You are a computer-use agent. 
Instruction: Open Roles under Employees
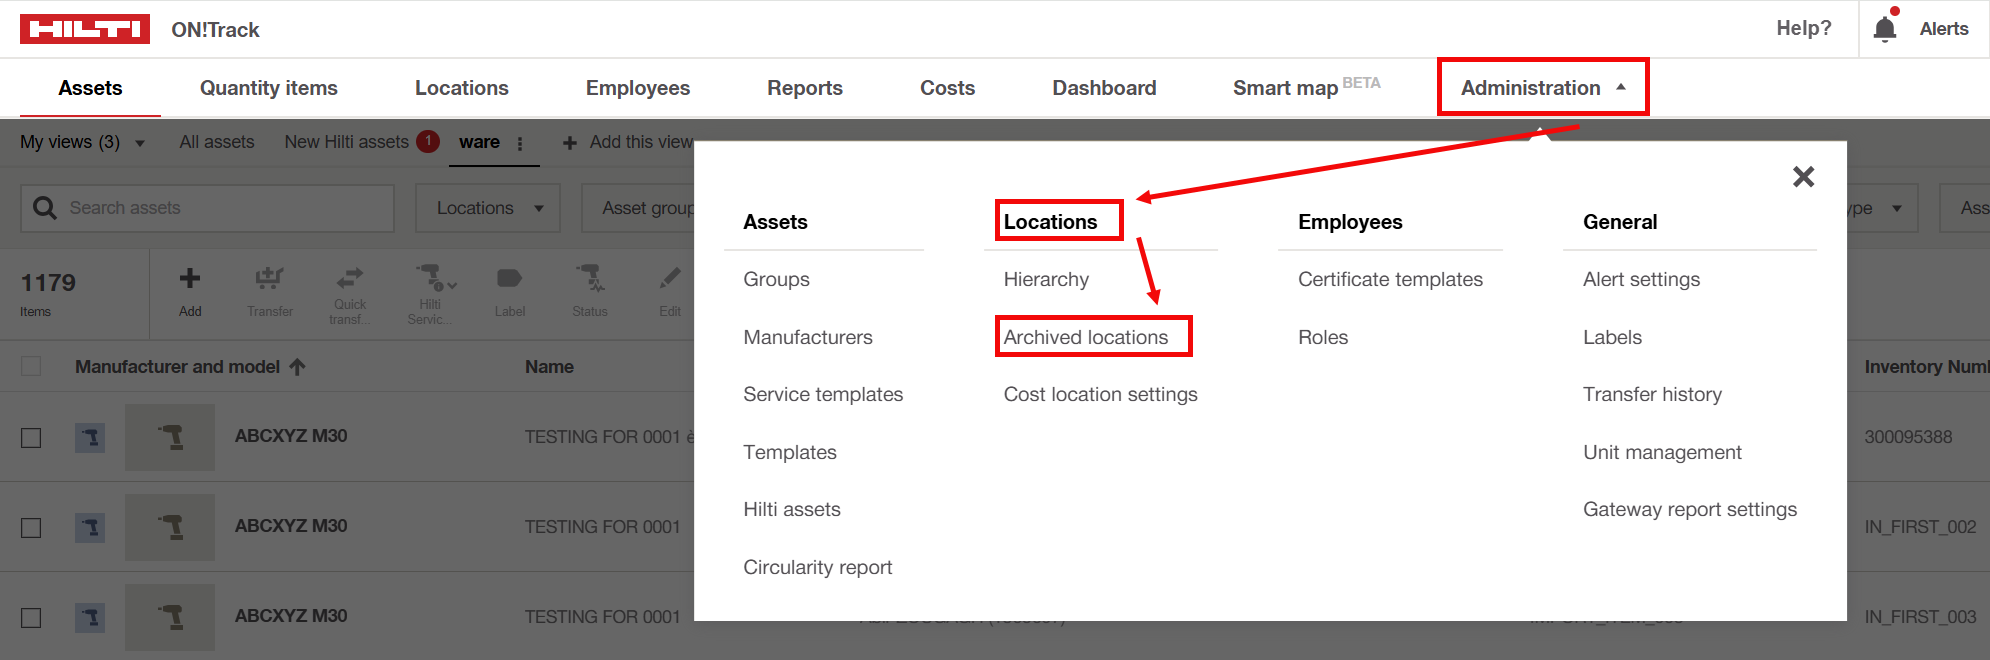point(1323,337)
